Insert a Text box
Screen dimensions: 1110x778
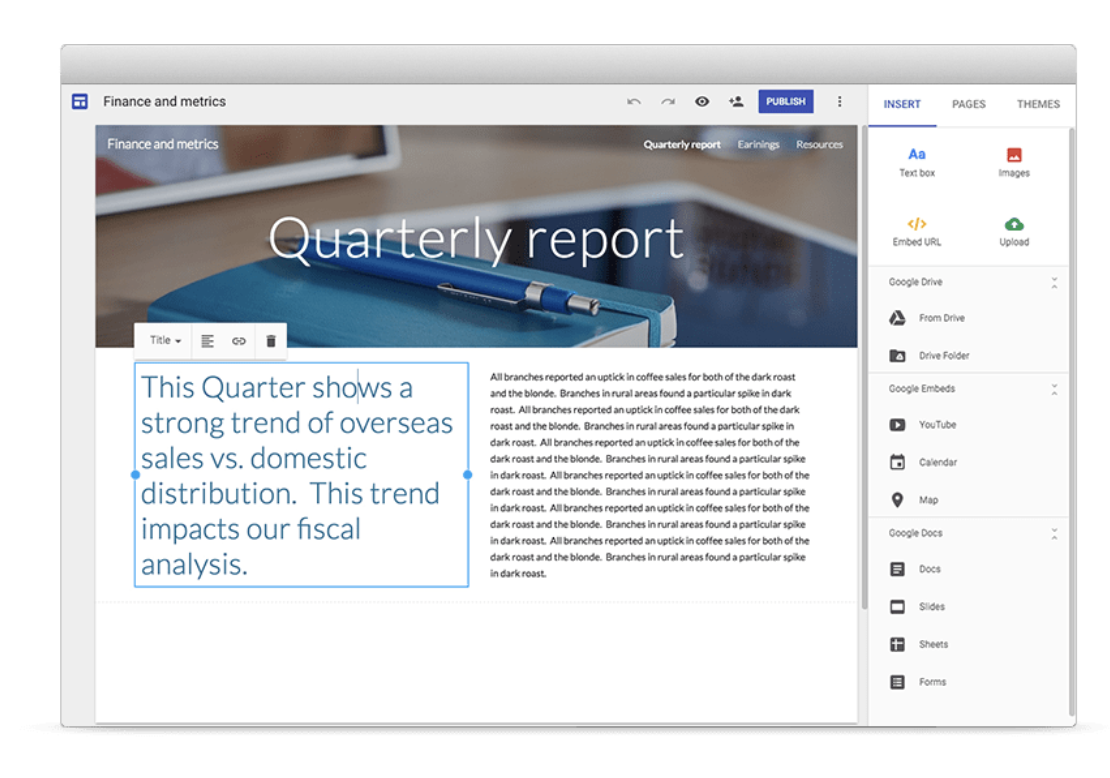click(917, 162)
